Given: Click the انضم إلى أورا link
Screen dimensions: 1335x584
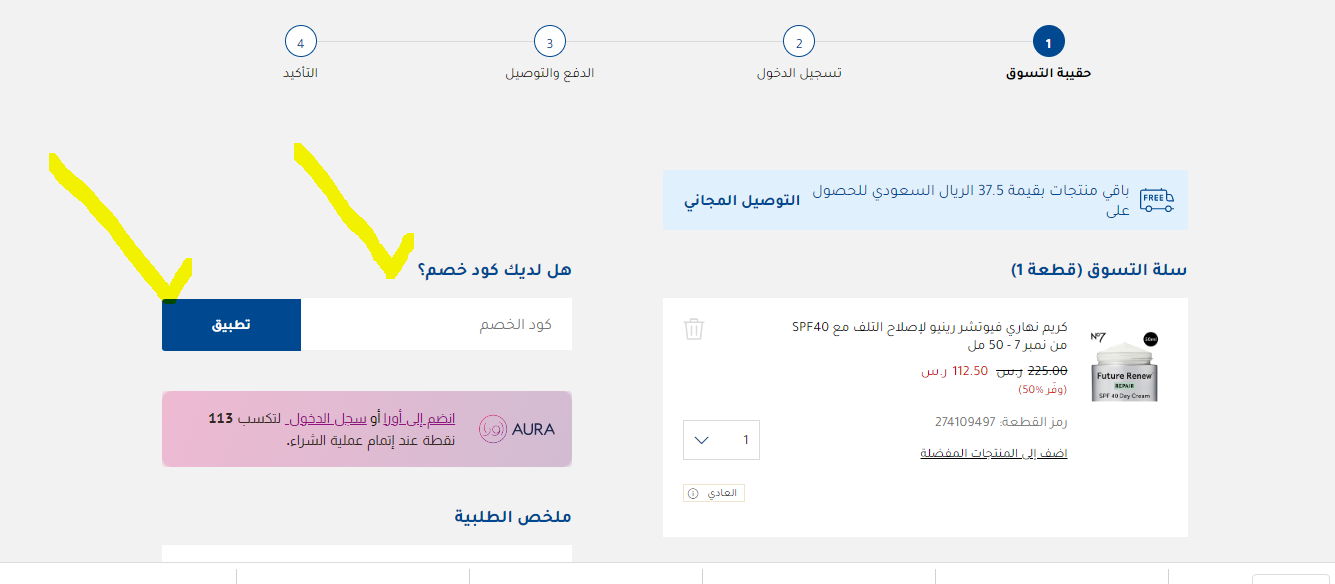Looking at the screenshot, I should click(420, 418).
